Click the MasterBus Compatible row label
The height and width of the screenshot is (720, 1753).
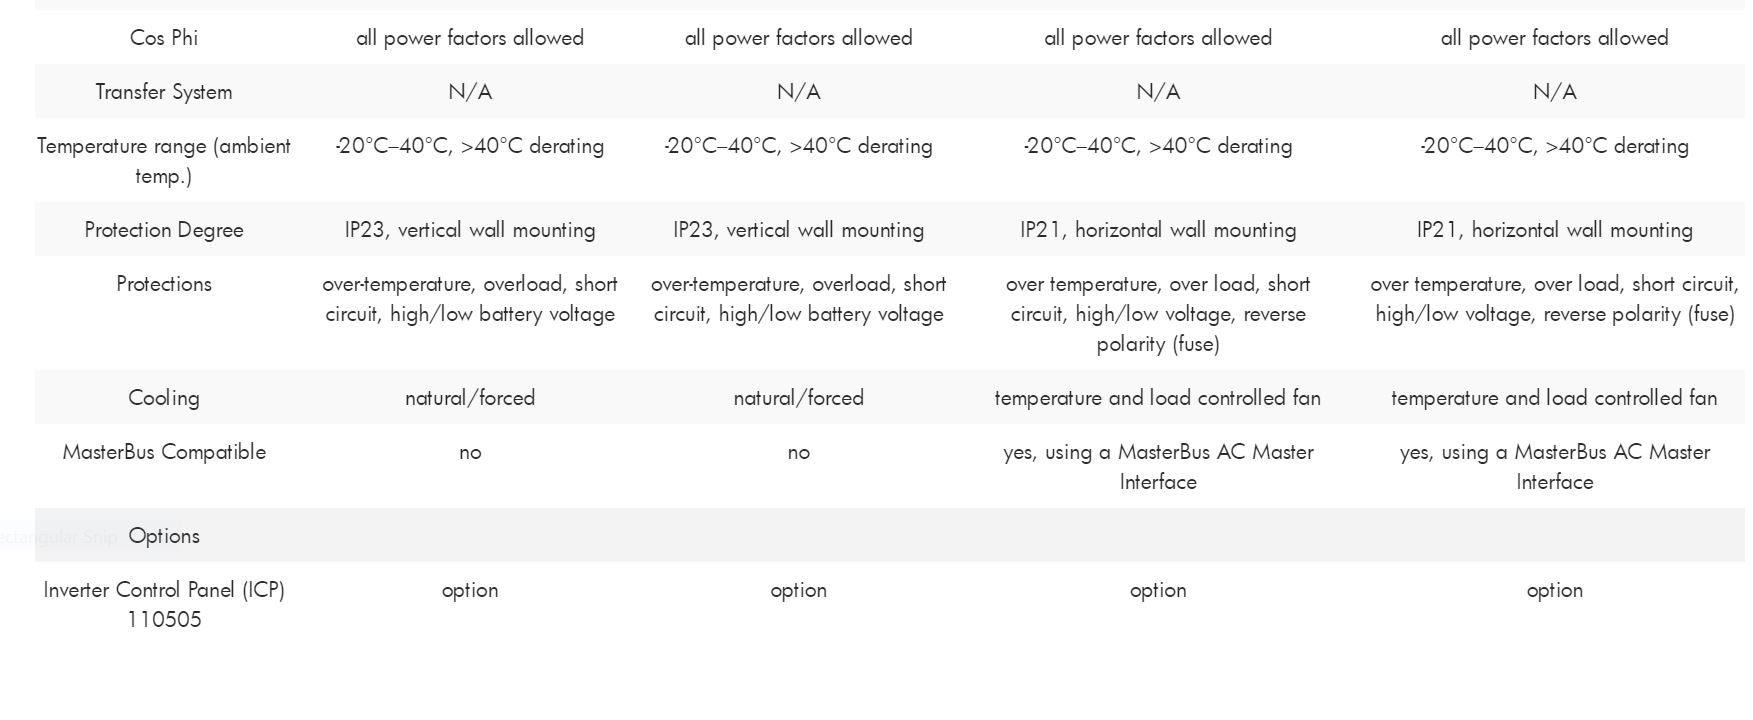[164, 452]
